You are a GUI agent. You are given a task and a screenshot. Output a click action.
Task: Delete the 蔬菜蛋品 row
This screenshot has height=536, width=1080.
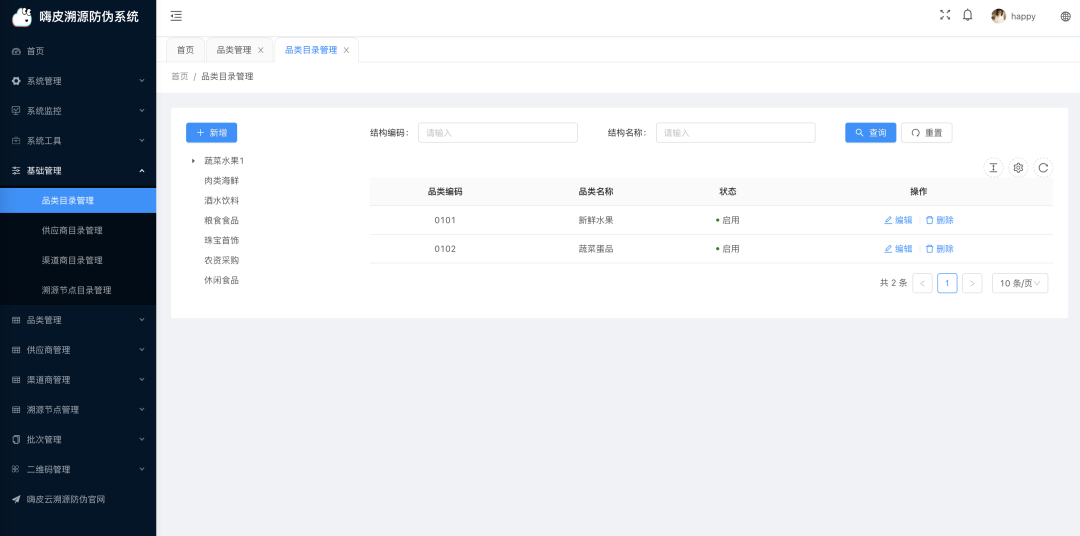coord(939,249)
